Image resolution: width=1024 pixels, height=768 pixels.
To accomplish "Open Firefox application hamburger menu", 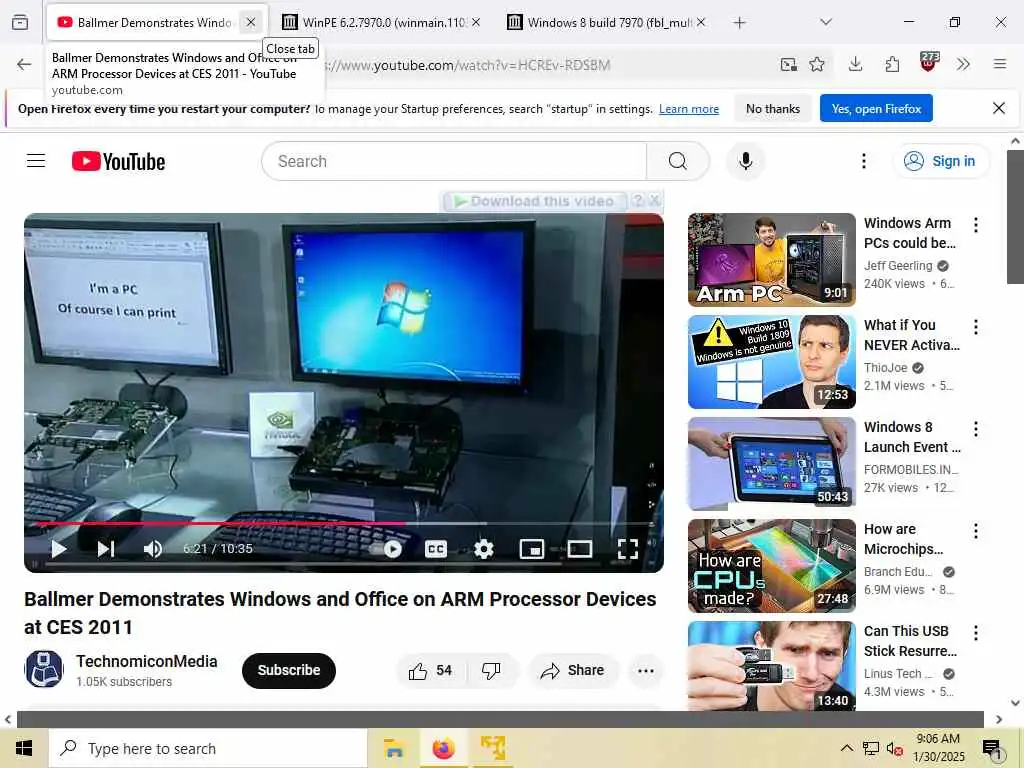I will click(x=1000, y=64).
